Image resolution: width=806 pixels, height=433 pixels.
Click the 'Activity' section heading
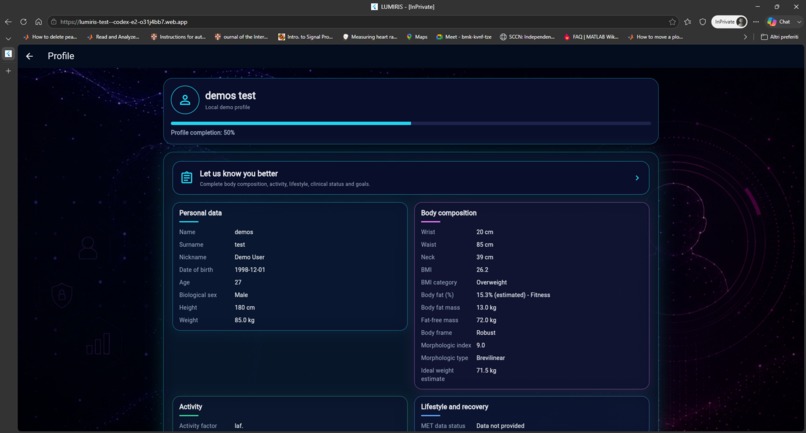coord(190,407)
